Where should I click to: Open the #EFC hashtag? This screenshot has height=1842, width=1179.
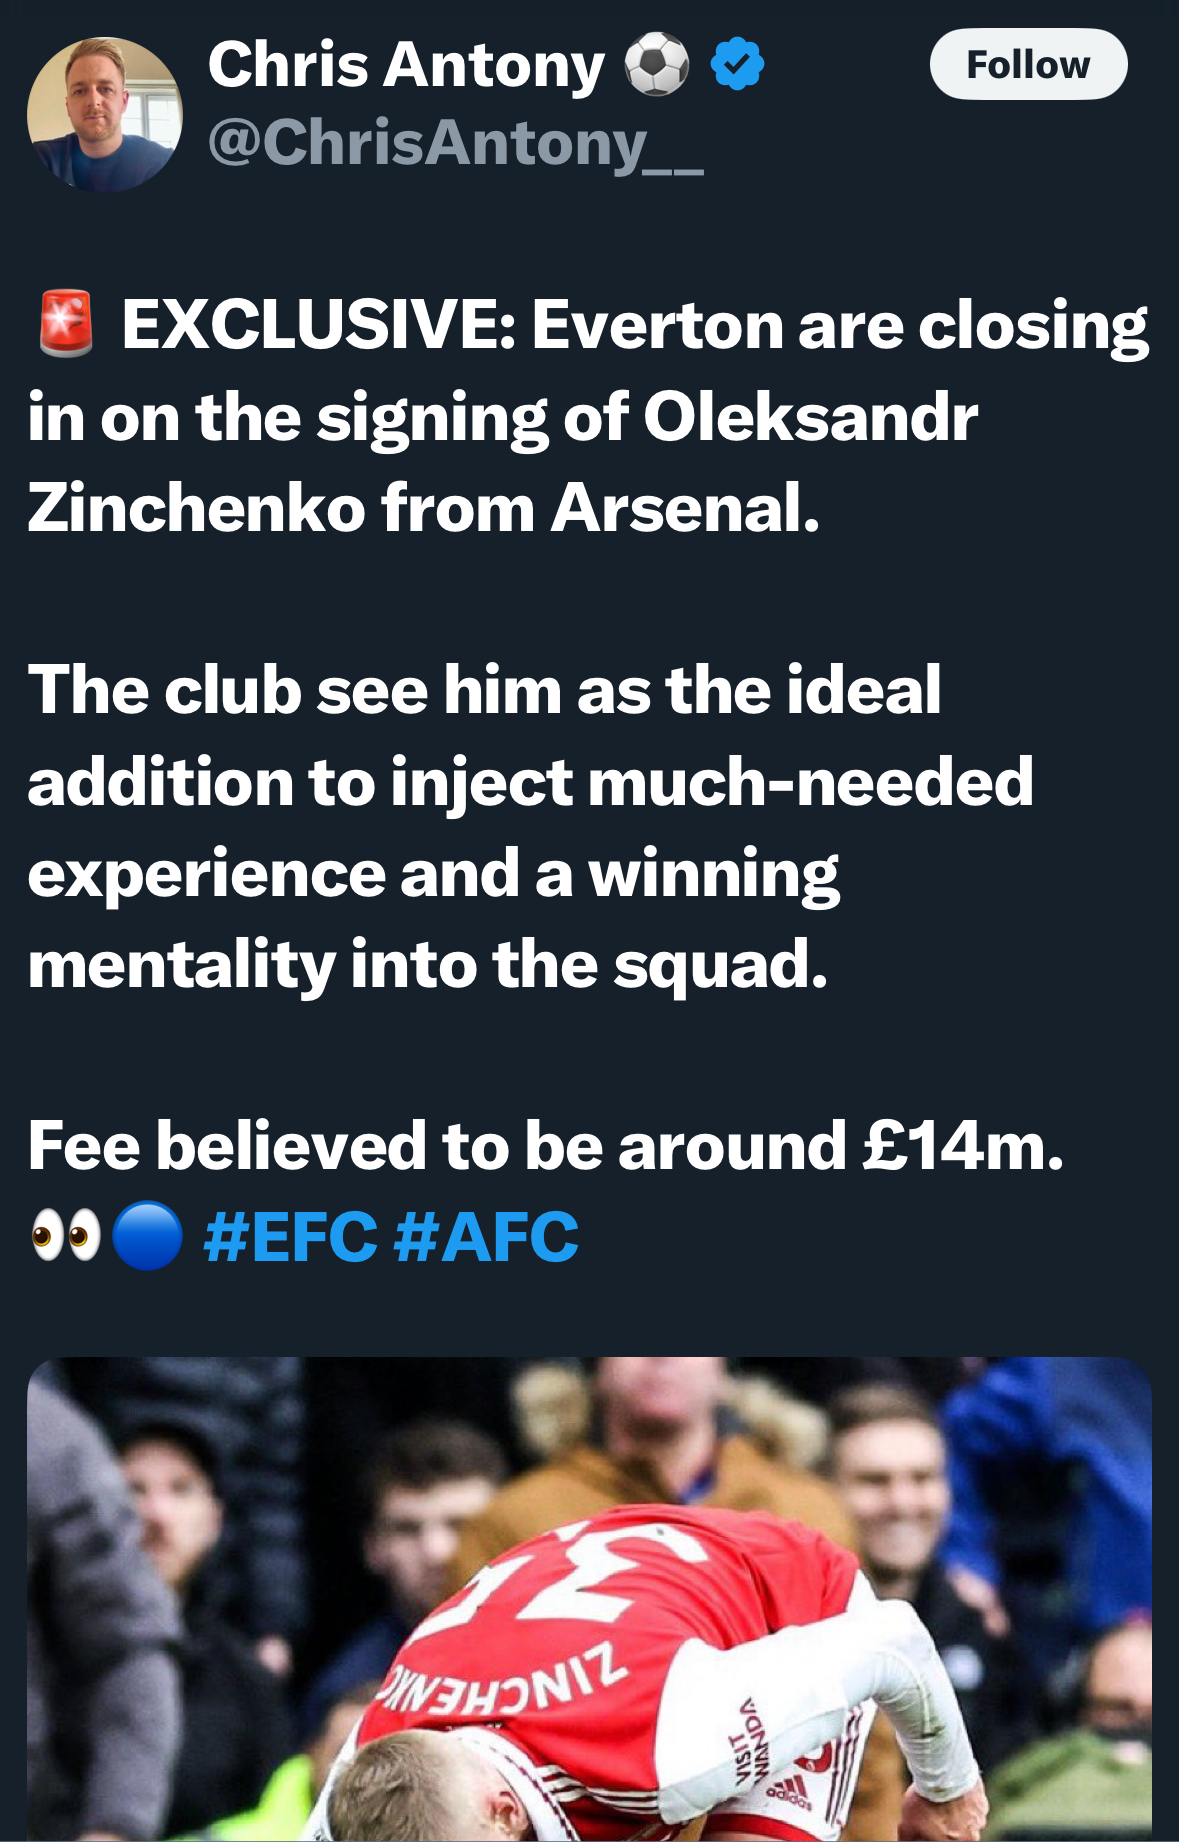point(290,1238)
